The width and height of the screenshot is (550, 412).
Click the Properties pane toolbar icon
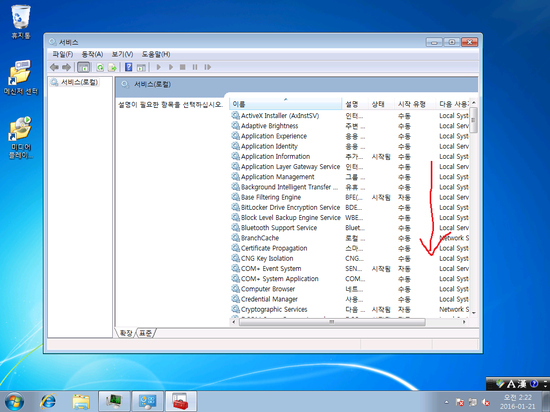point(141,67)
